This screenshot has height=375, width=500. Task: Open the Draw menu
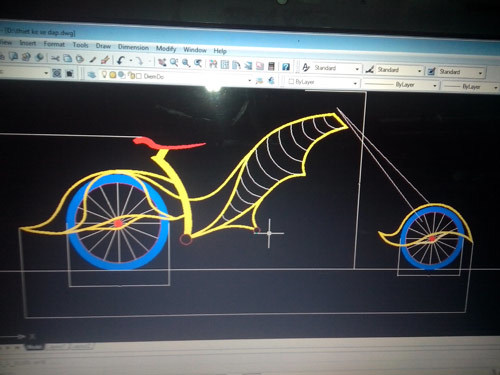point(103,46)
